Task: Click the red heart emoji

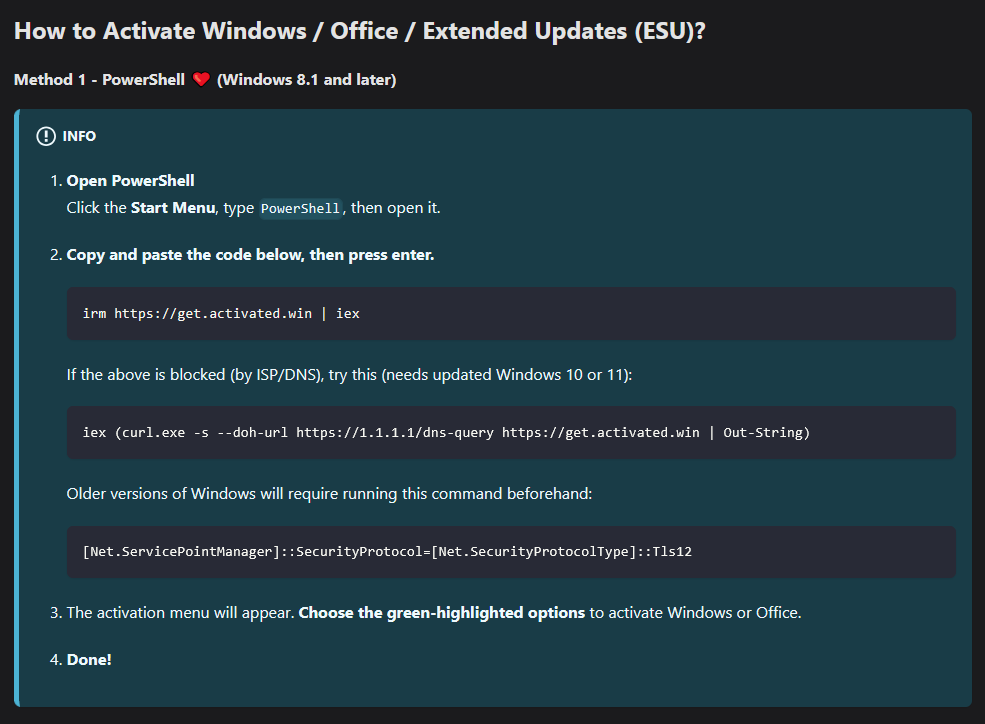Action: [x=201, y=80]
